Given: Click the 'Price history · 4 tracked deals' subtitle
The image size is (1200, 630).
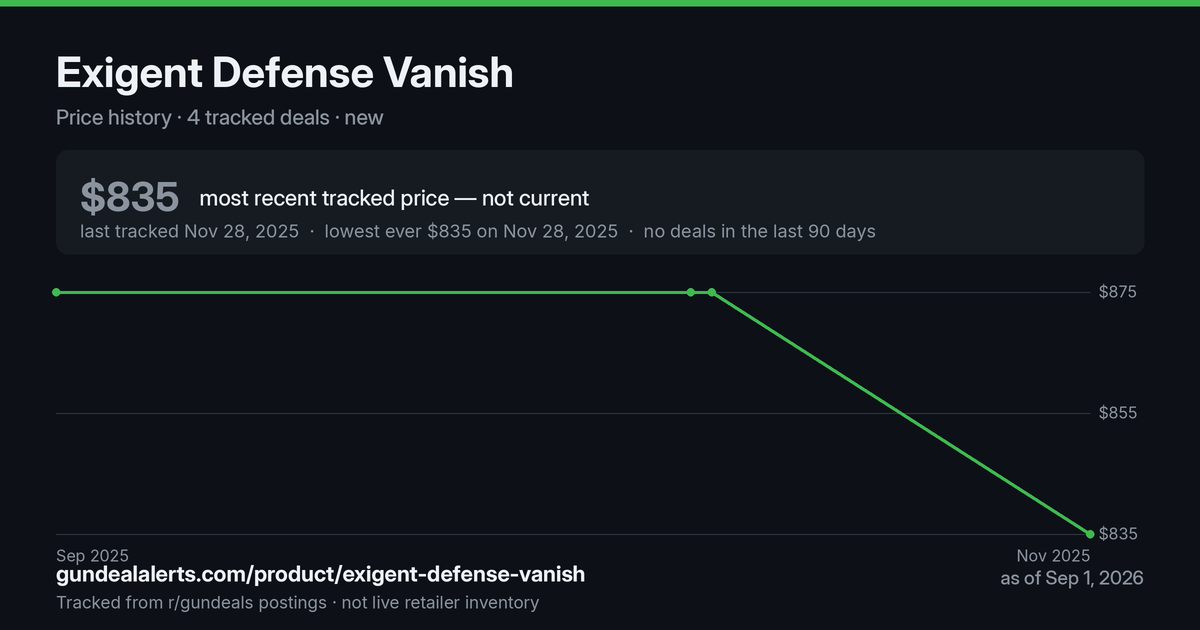Looking at the screenshot, I should [x=192, y=117].
